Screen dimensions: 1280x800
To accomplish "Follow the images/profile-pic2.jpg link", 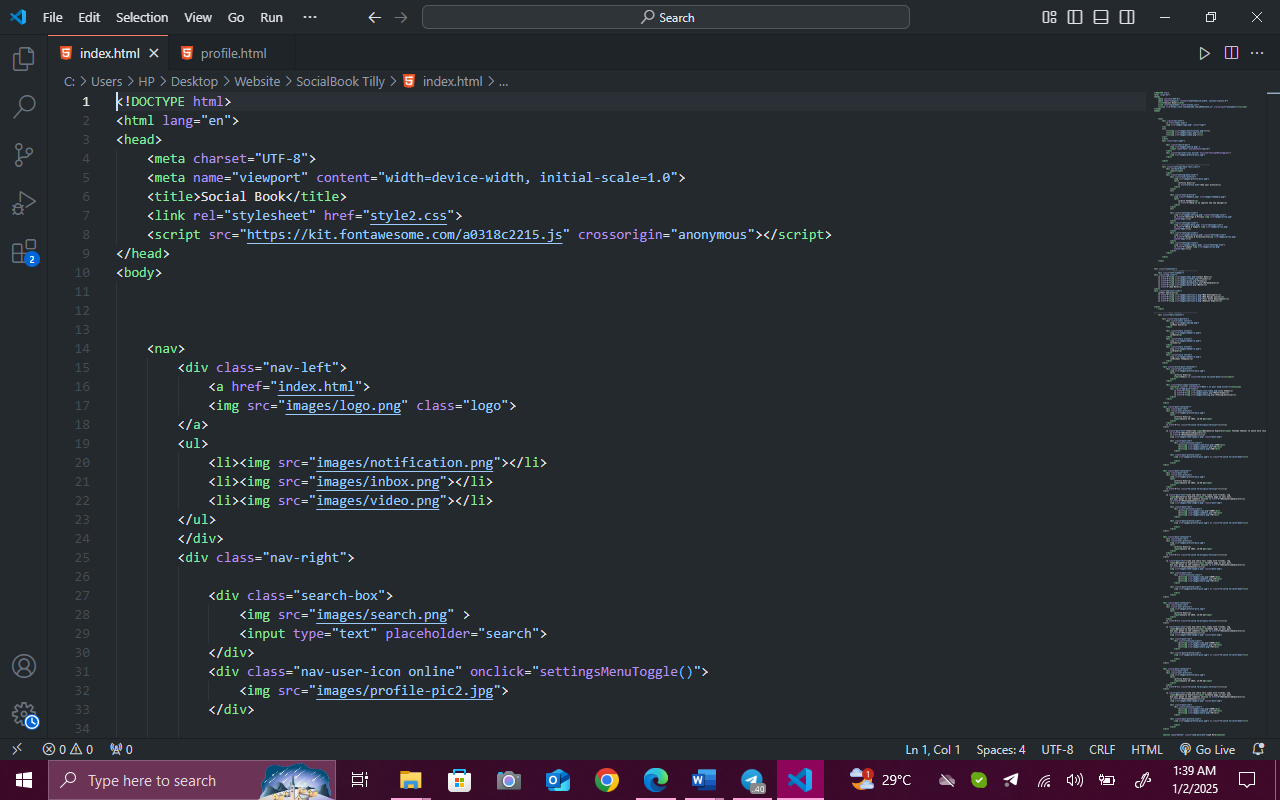I will 405,691.
